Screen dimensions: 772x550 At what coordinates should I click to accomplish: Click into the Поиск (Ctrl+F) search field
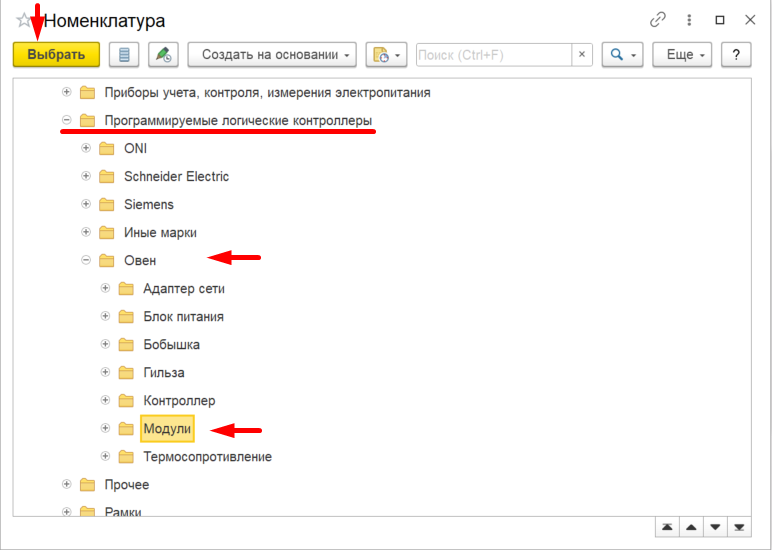494,55
